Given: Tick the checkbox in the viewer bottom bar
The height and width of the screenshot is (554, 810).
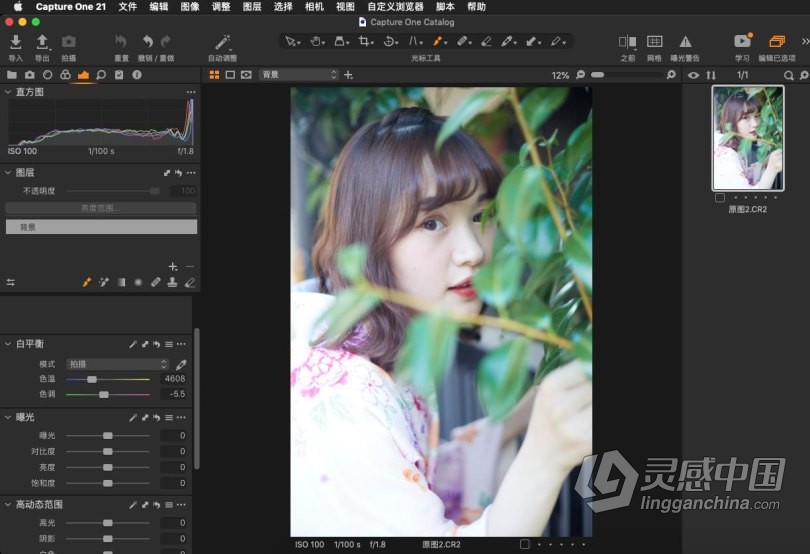Looking at the screenshot, I should tap(524, 544).
